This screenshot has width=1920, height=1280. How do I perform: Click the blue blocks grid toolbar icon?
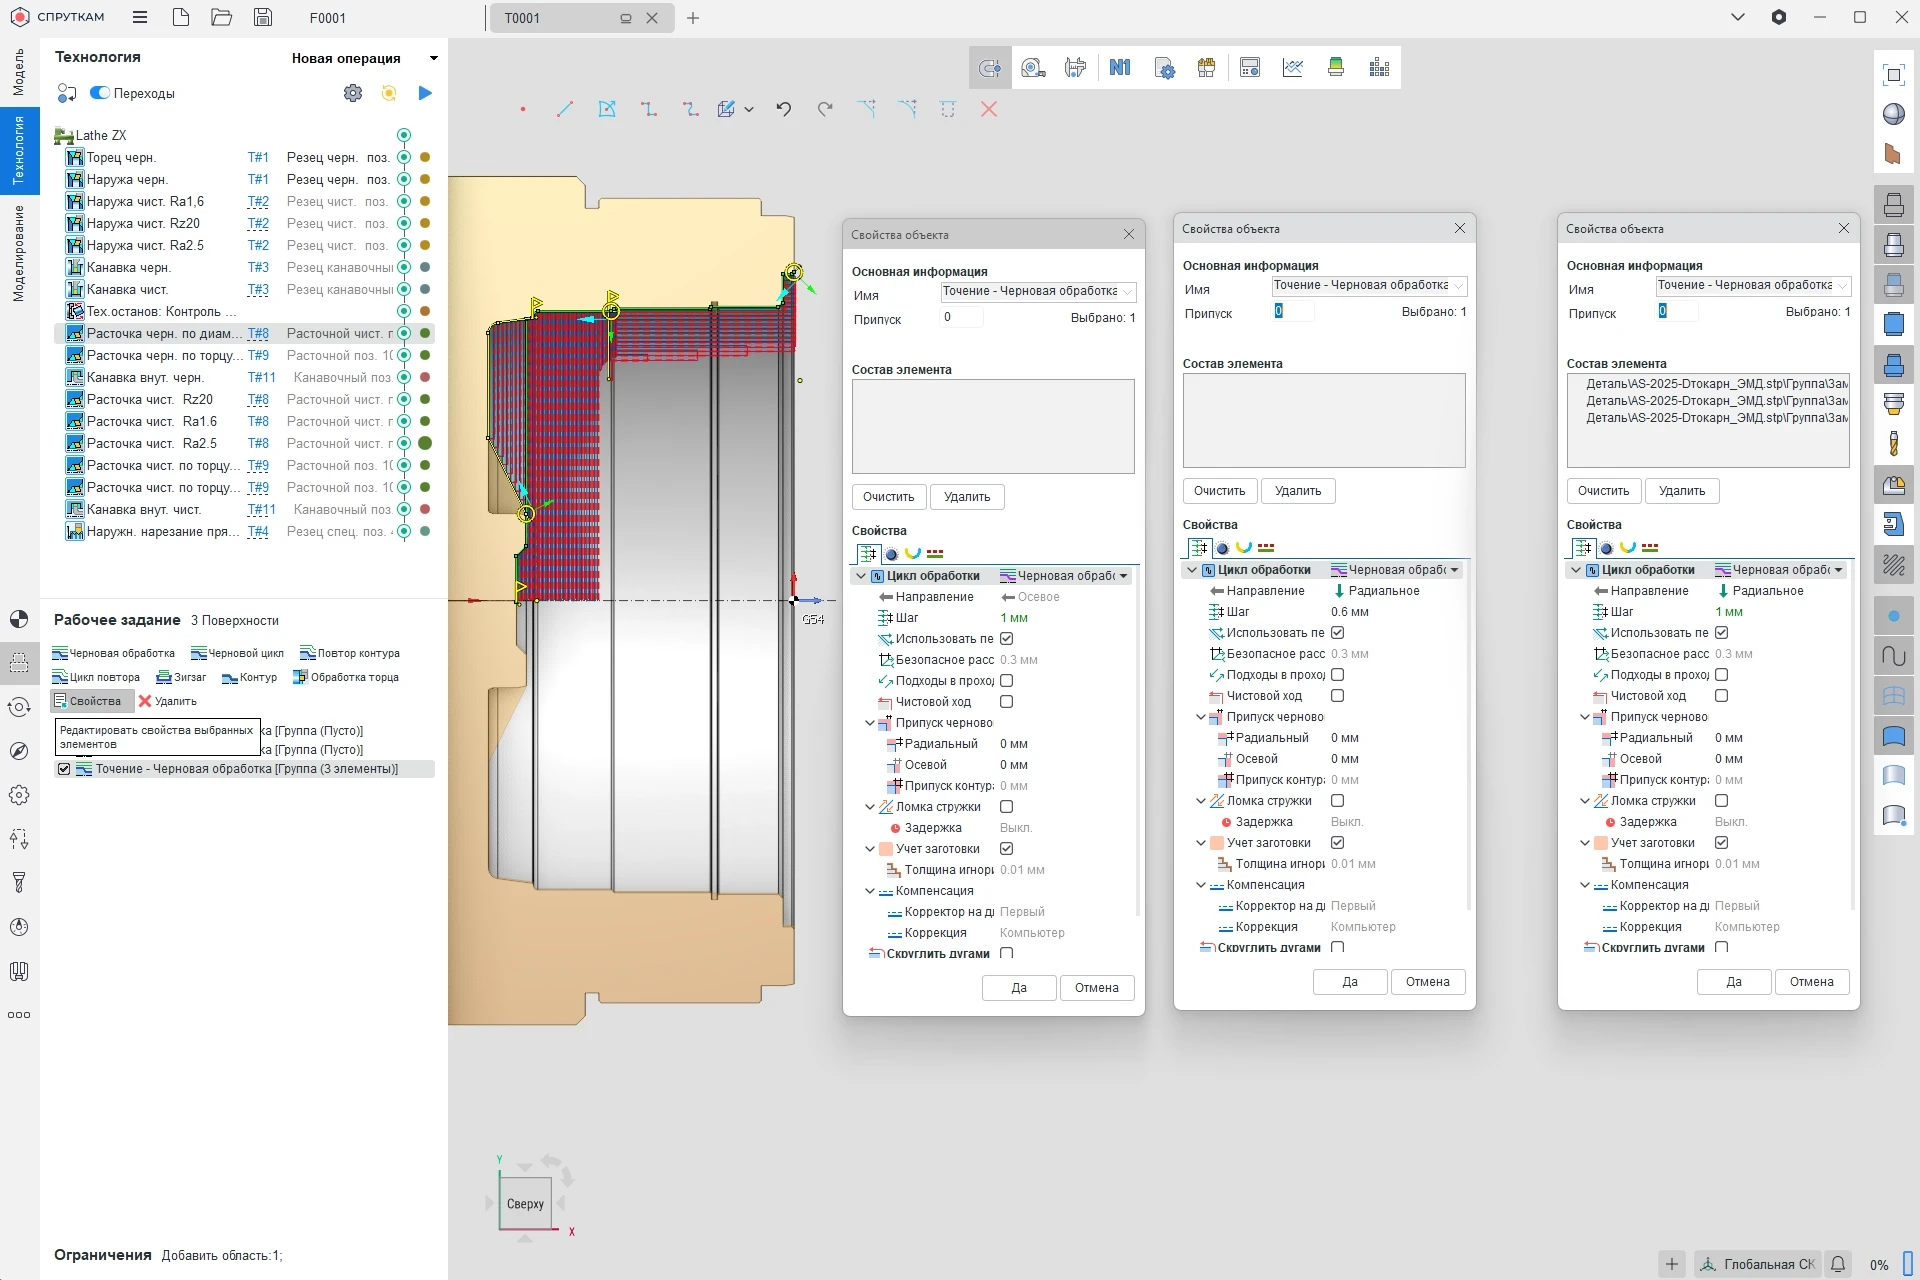click(1380, 68)
